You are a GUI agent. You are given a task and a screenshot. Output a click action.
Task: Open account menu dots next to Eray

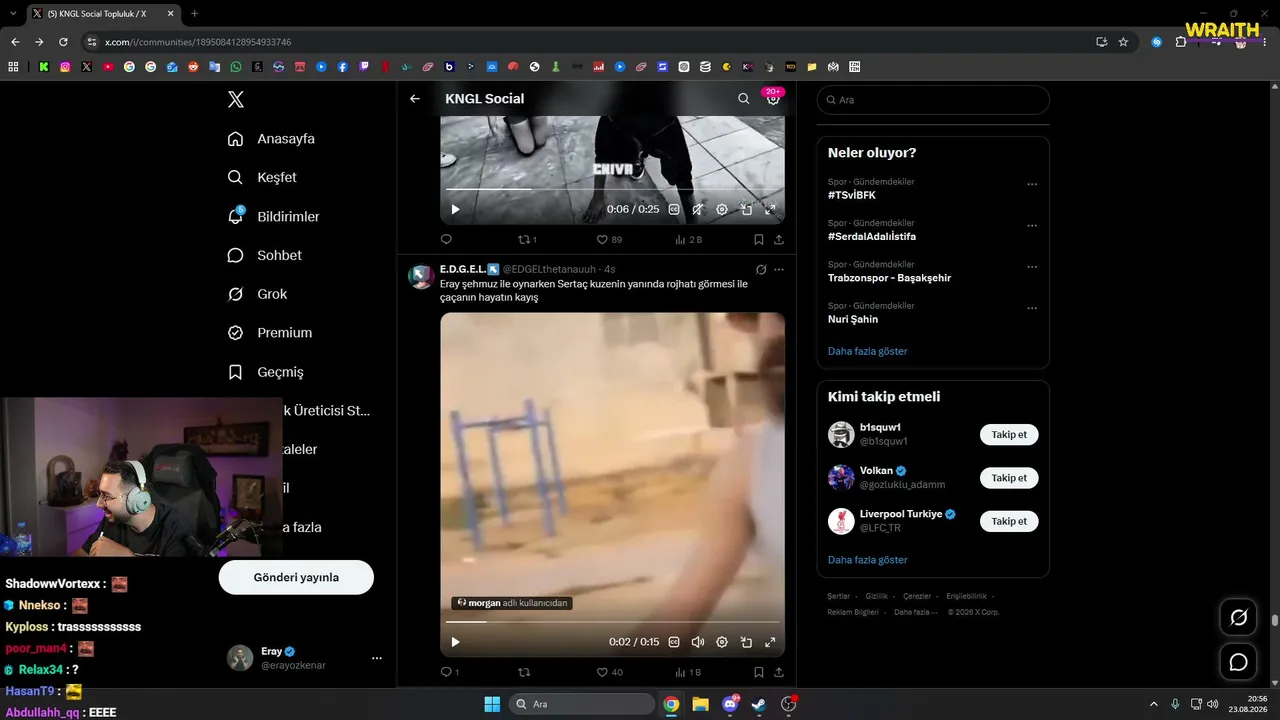(377, 658)
